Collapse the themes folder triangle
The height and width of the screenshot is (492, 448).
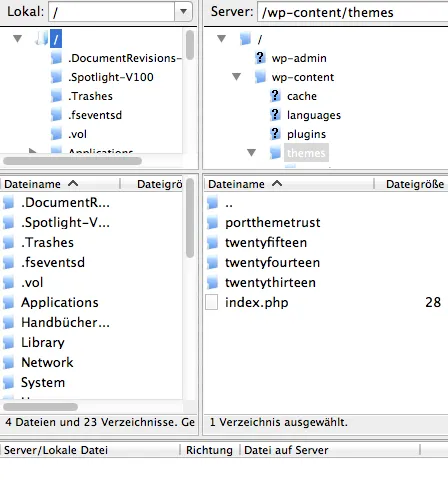(251, 153)
